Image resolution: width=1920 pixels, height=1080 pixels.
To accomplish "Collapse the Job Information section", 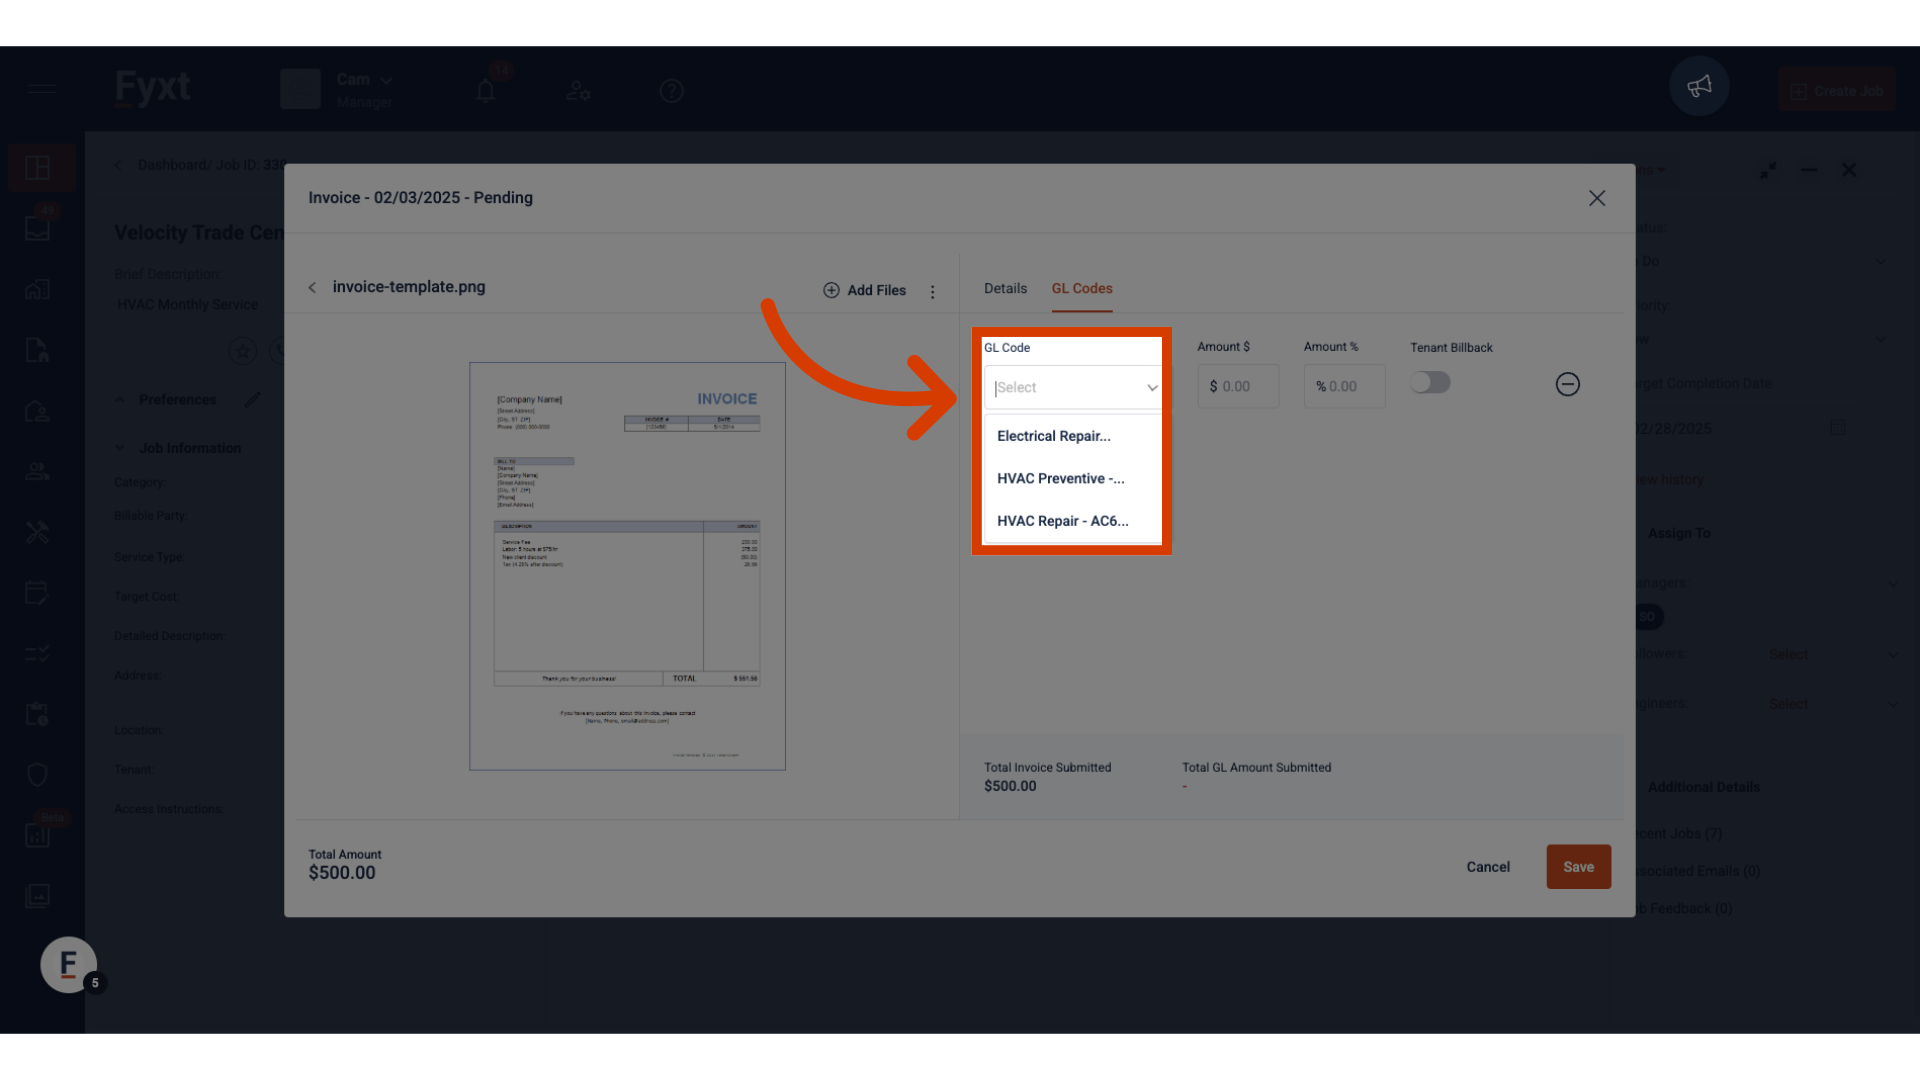I will pyautogui.click(x=120, y=448).
